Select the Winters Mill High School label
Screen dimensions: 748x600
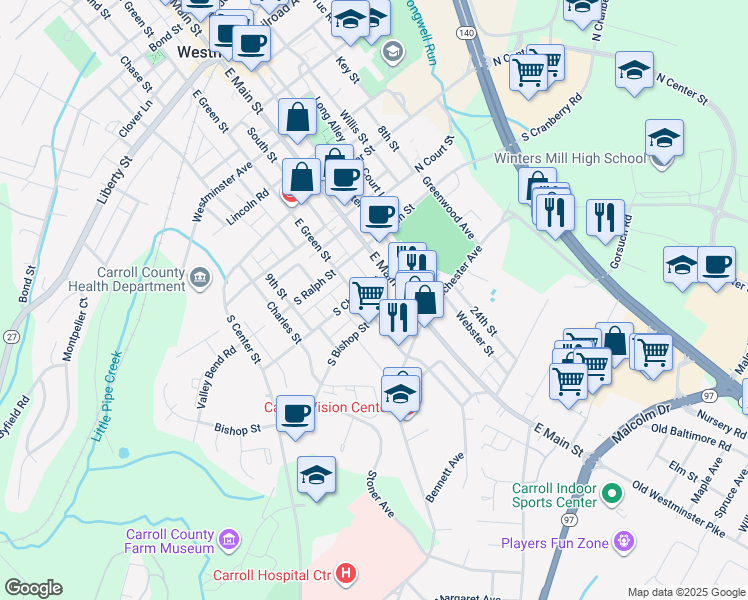coord(570,159)
